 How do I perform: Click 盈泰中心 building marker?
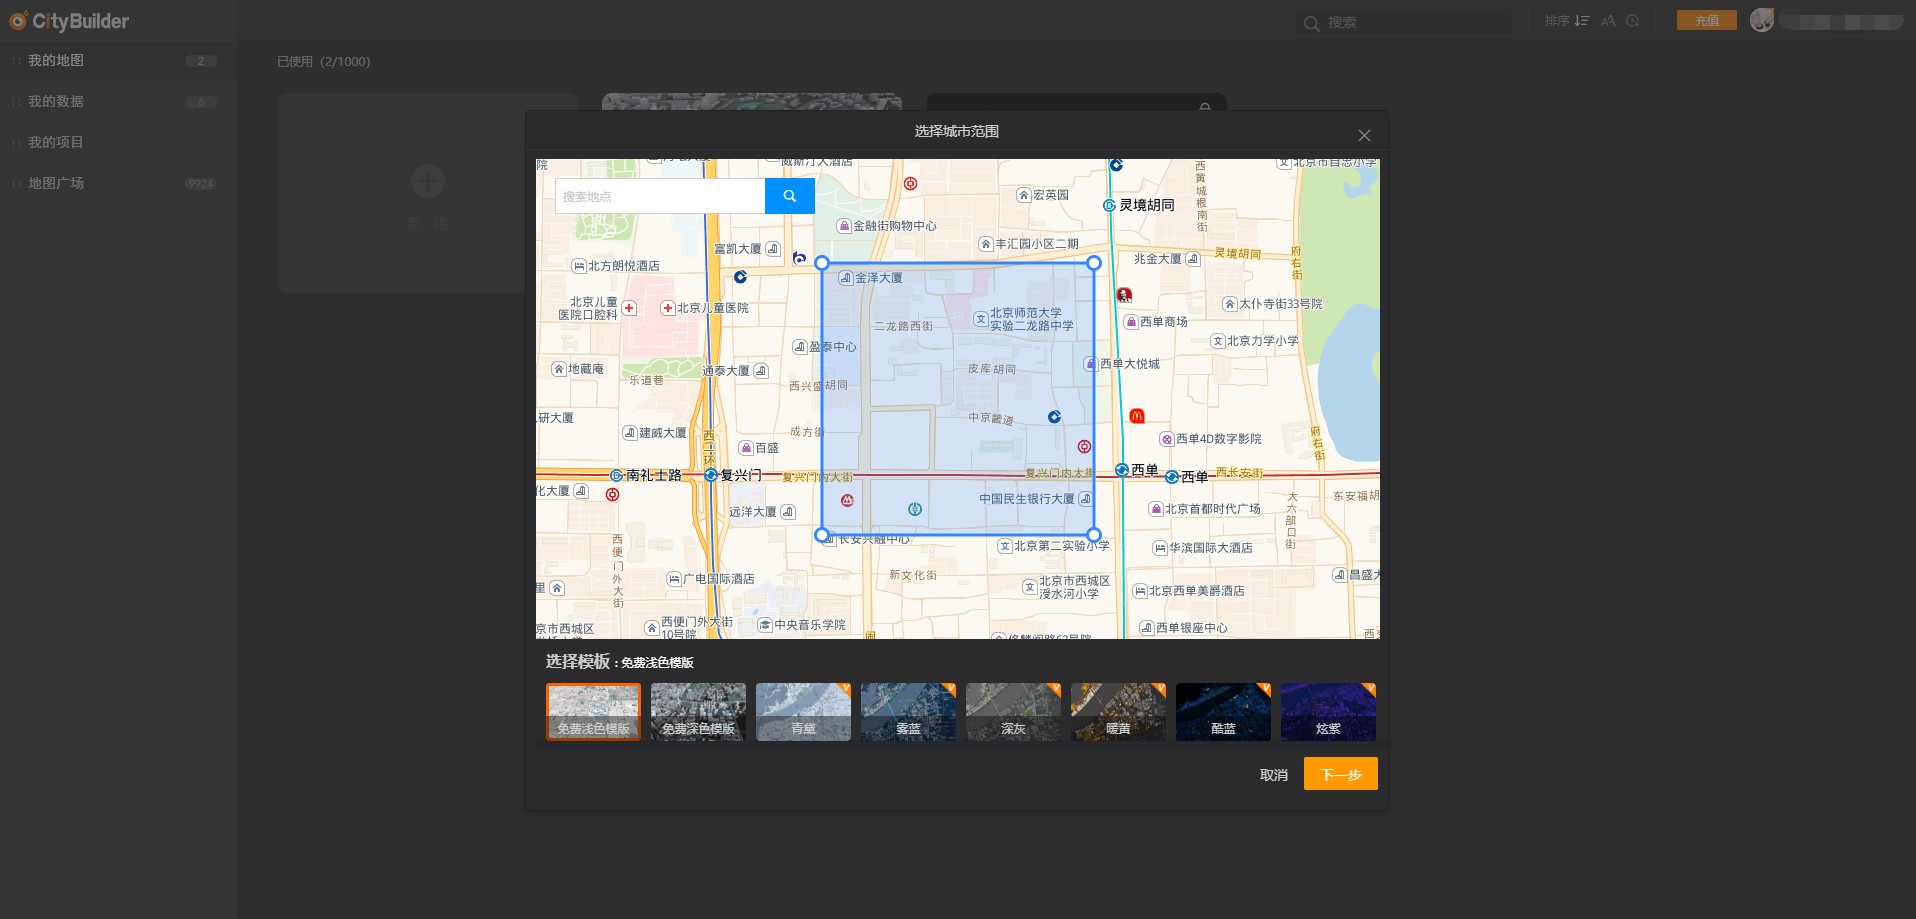(800, 347)
